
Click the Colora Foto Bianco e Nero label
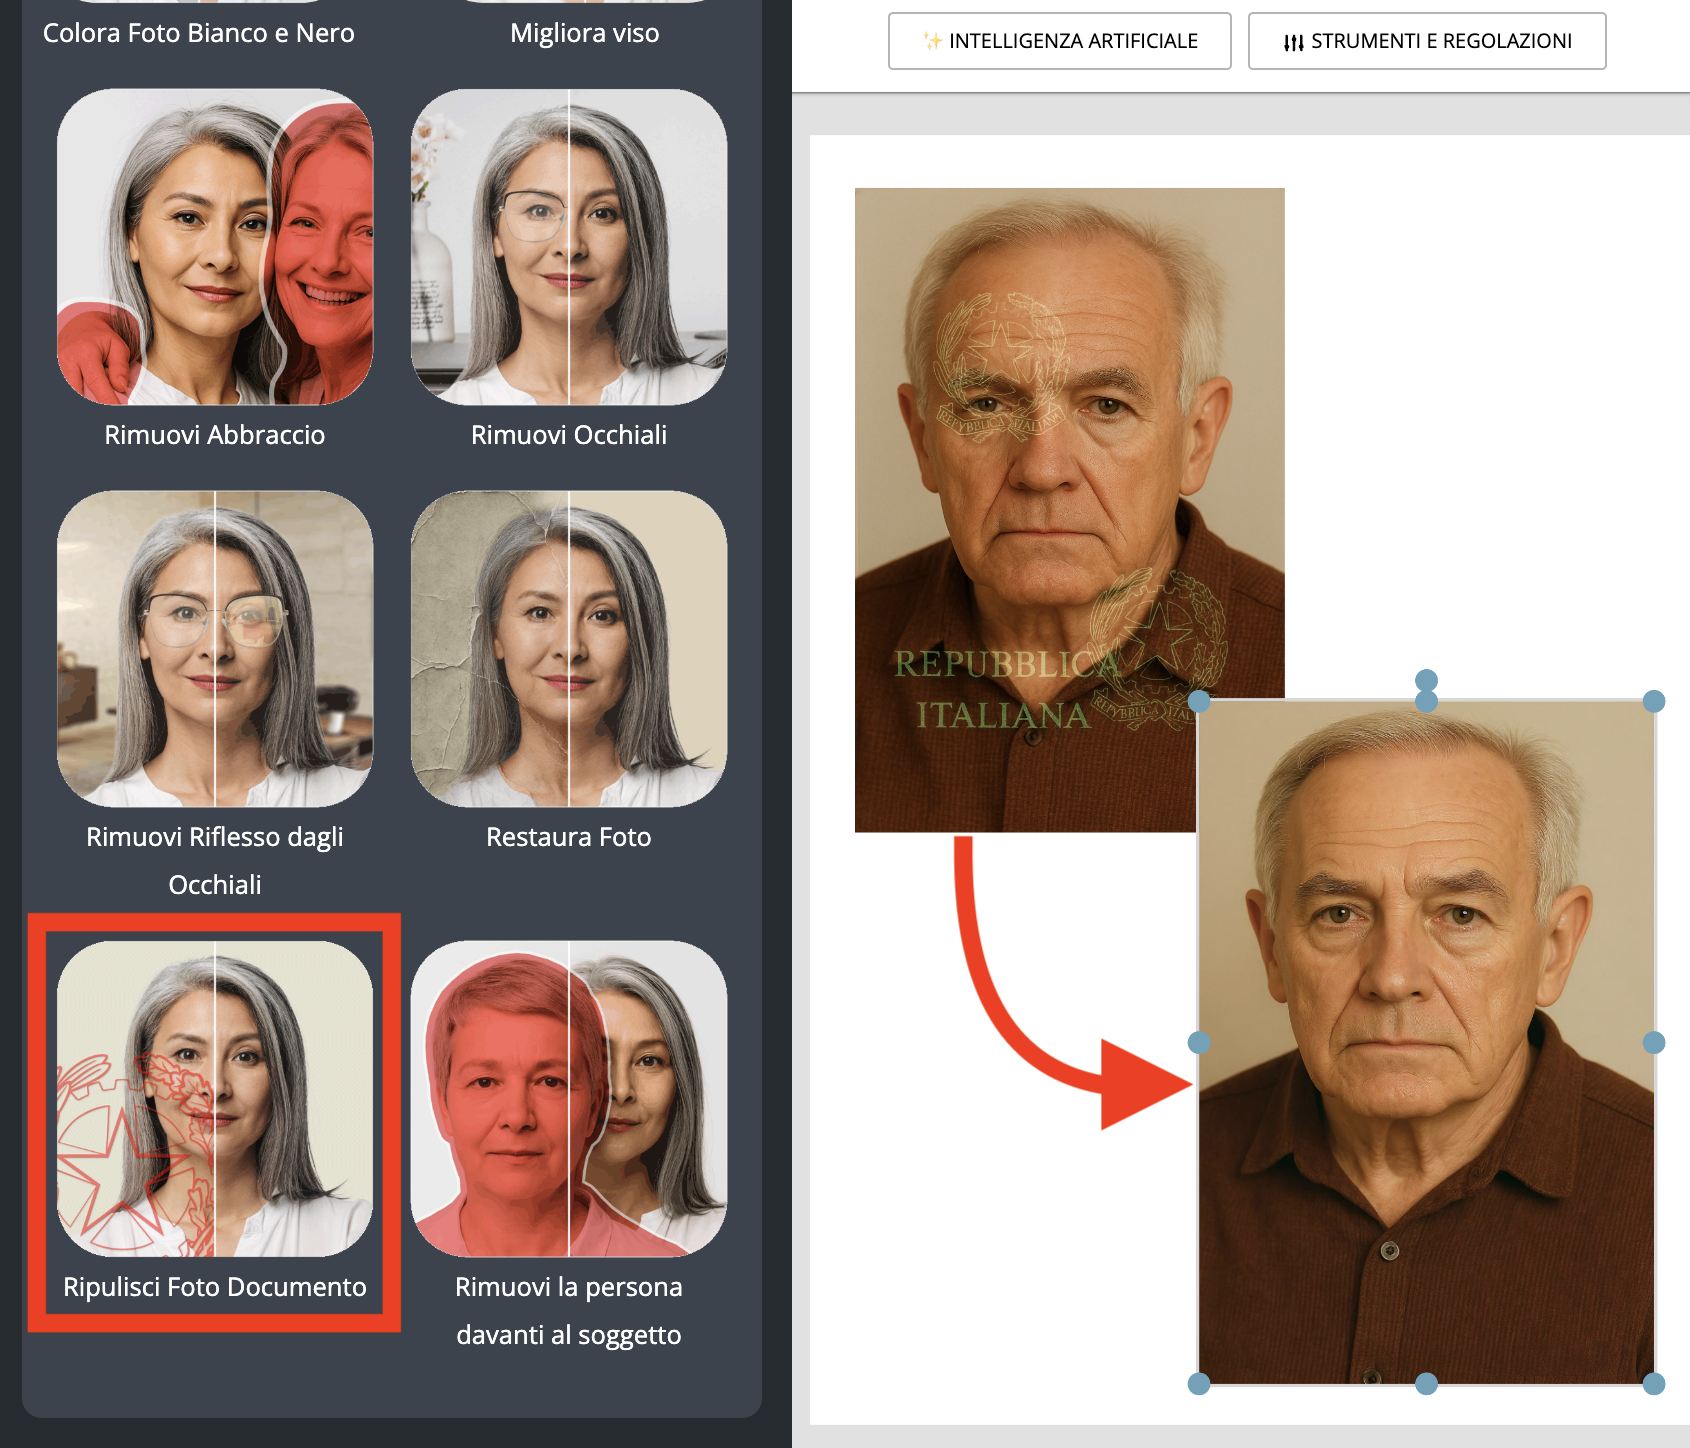(199, 33)
